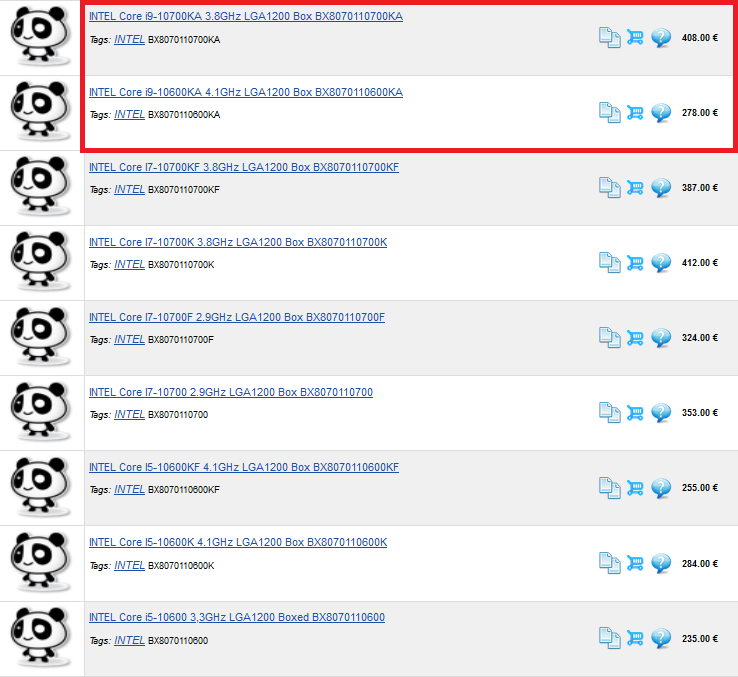Click compare icon for i9-10600KA row

pos(610,113)
